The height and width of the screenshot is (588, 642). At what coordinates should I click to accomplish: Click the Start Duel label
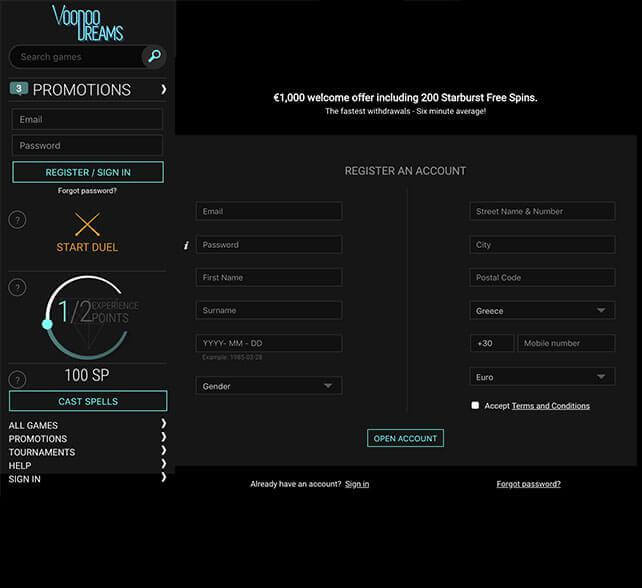coord(87,247)
